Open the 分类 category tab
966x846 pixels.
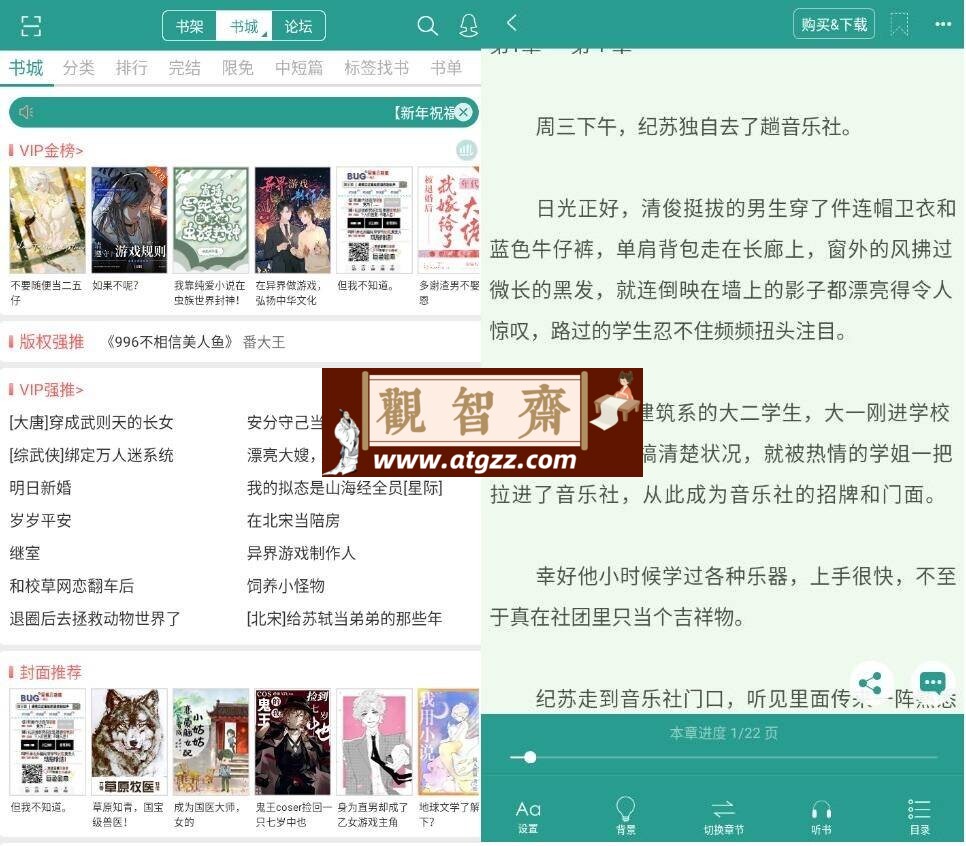[79, 67]
